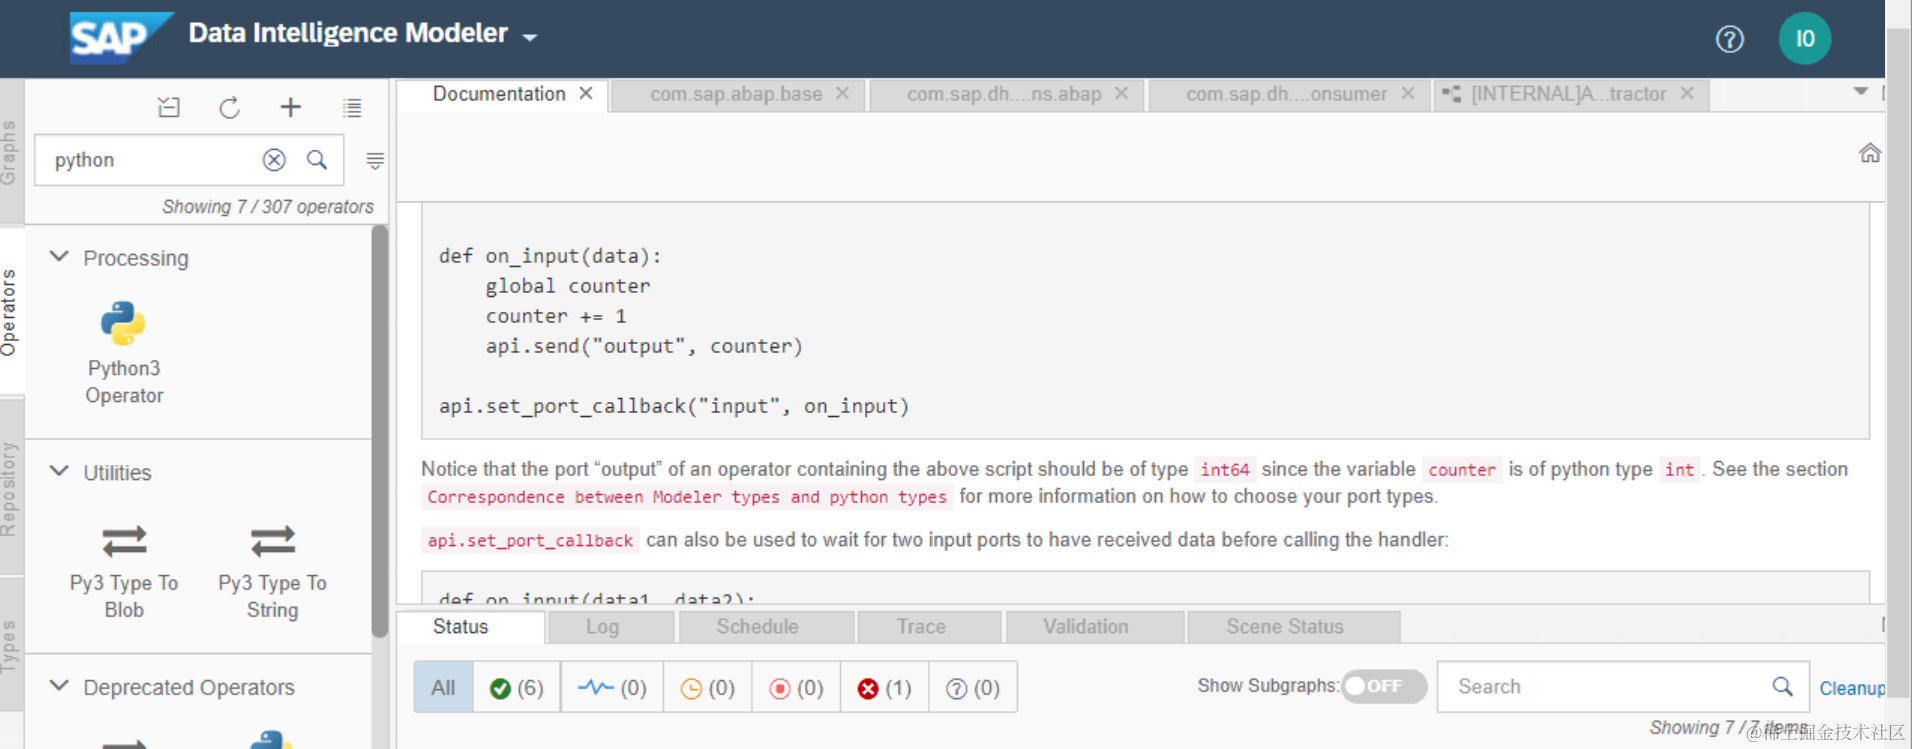This screenshot has width=1912, height=749.
Task: Open the Types side tab
Action: pyautogui.click(x=11, y=646)
